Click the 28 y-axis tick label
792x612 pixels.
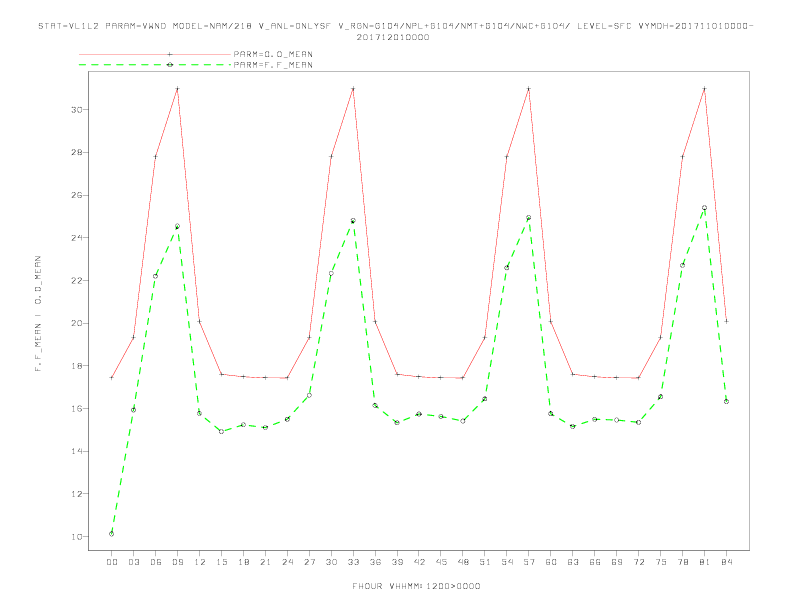76,152
